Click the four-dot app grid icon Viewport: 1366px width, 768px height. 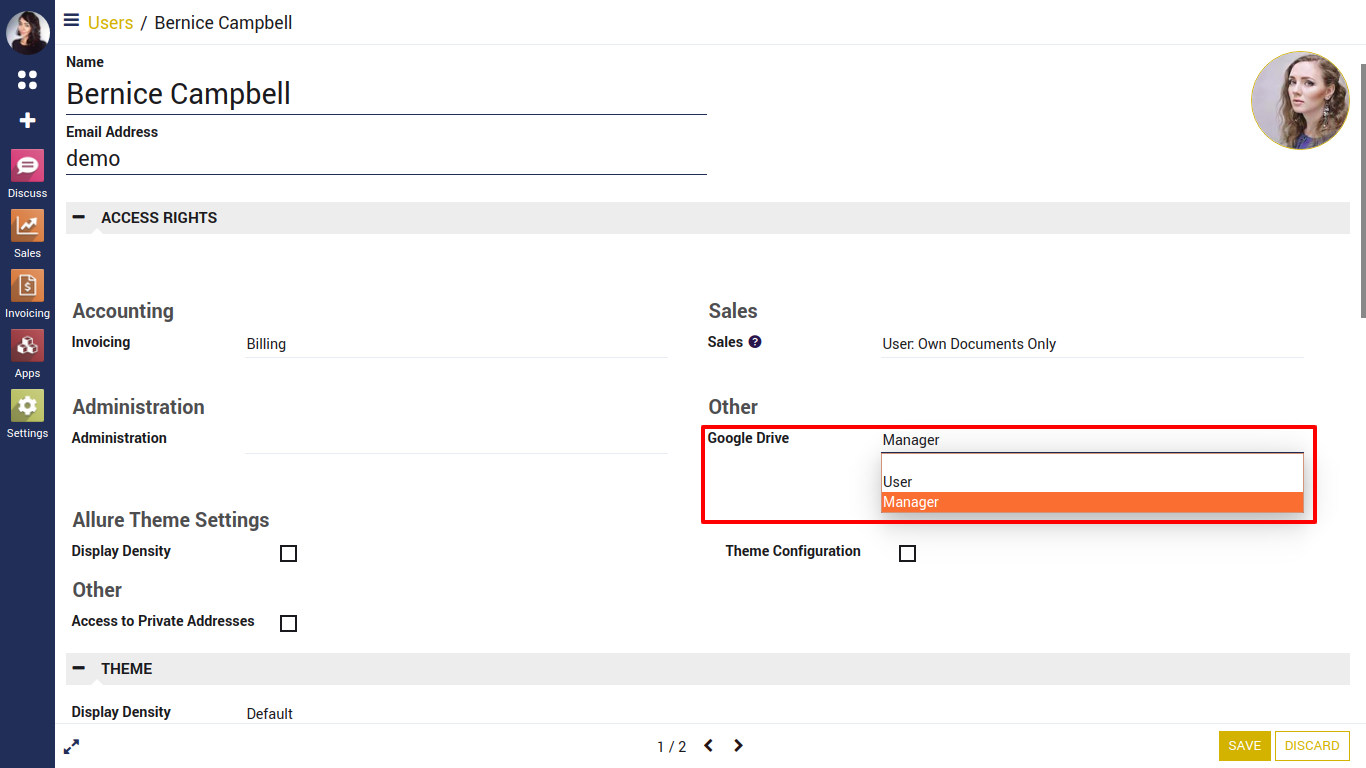(x=27, y=80)
